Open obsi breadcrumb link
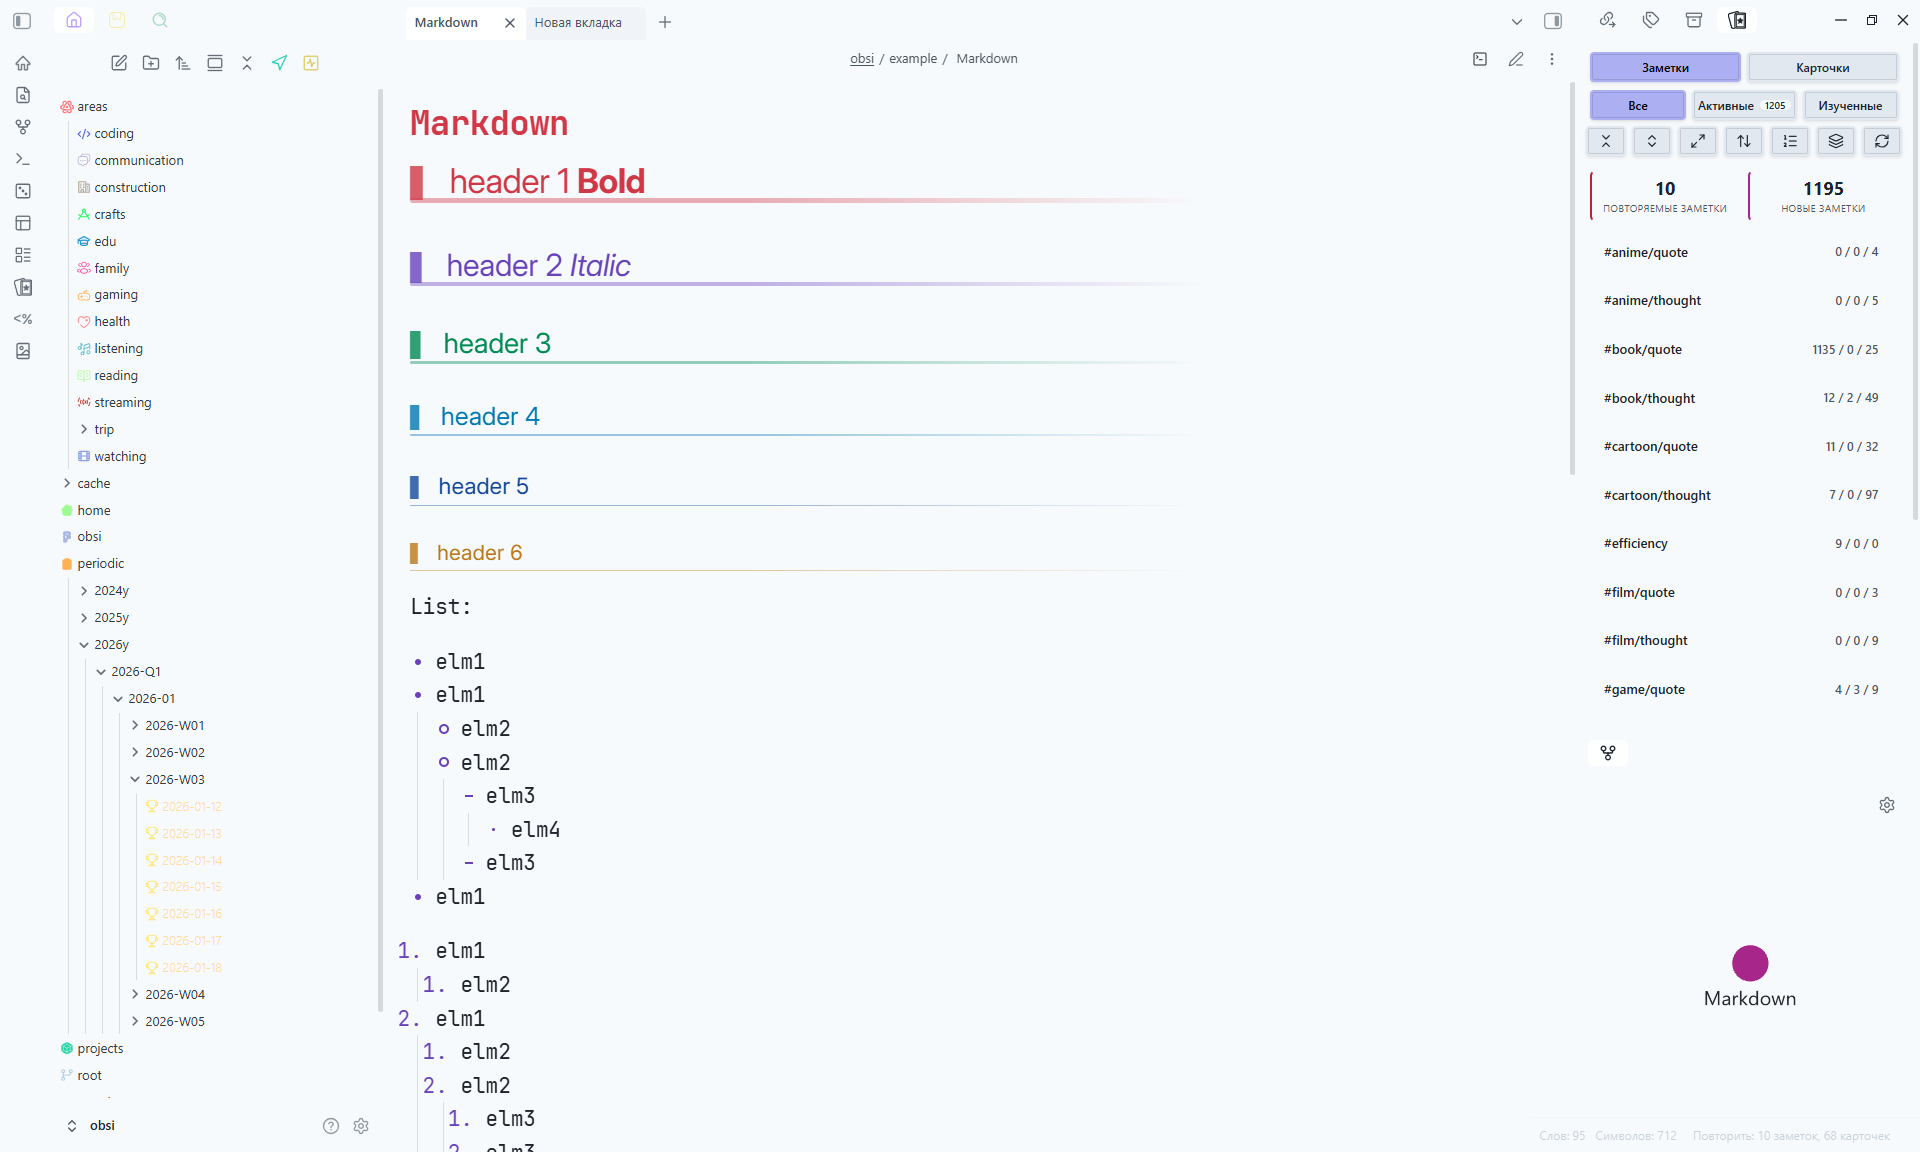The image size is (1920, 1152). [862, 59]
